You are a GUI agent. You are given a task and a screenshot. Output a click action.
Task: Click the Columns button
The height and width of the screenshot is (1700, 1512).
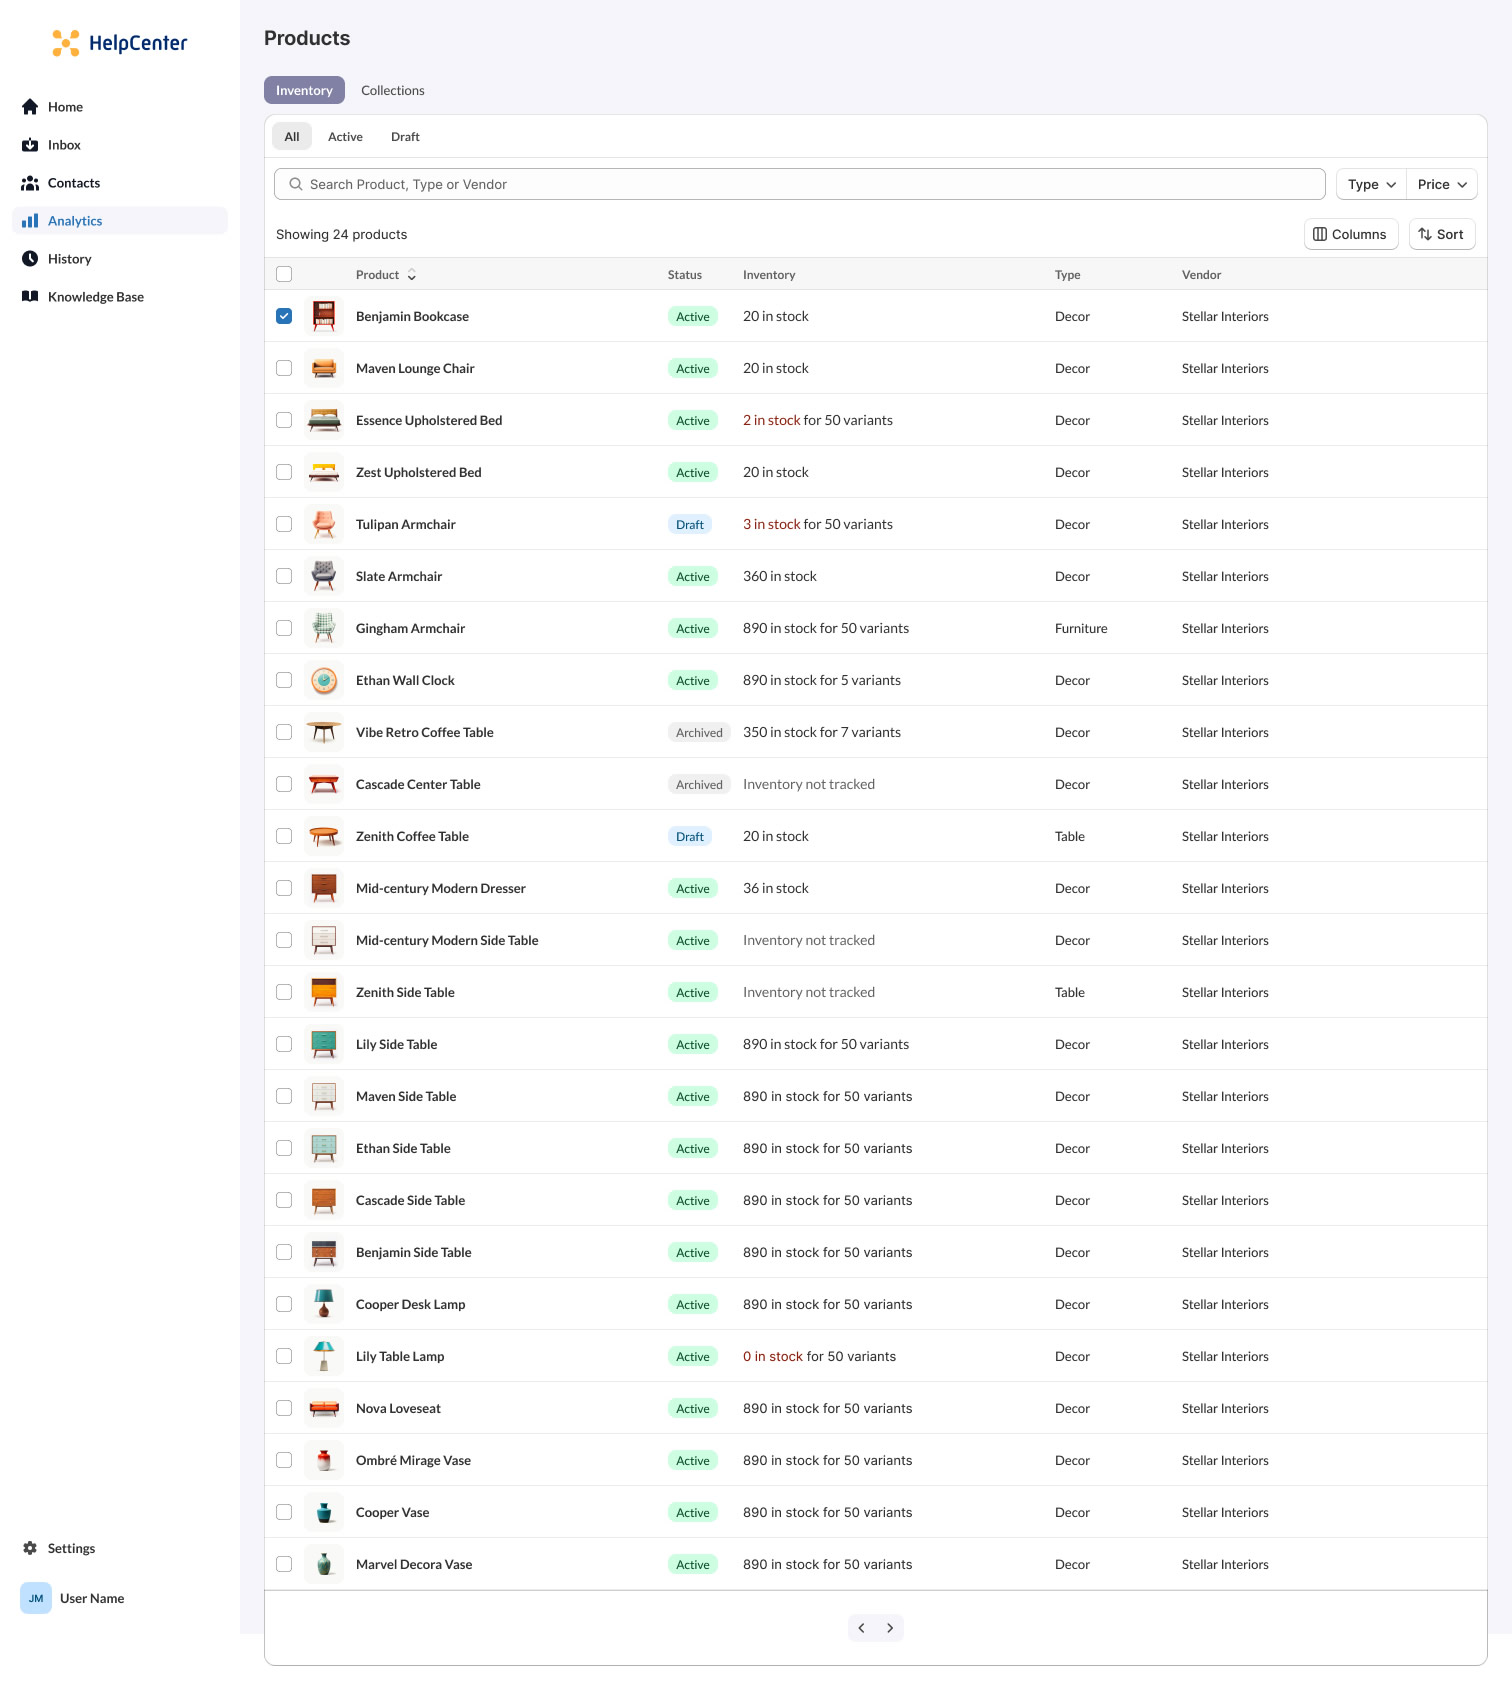point(1350,234)
